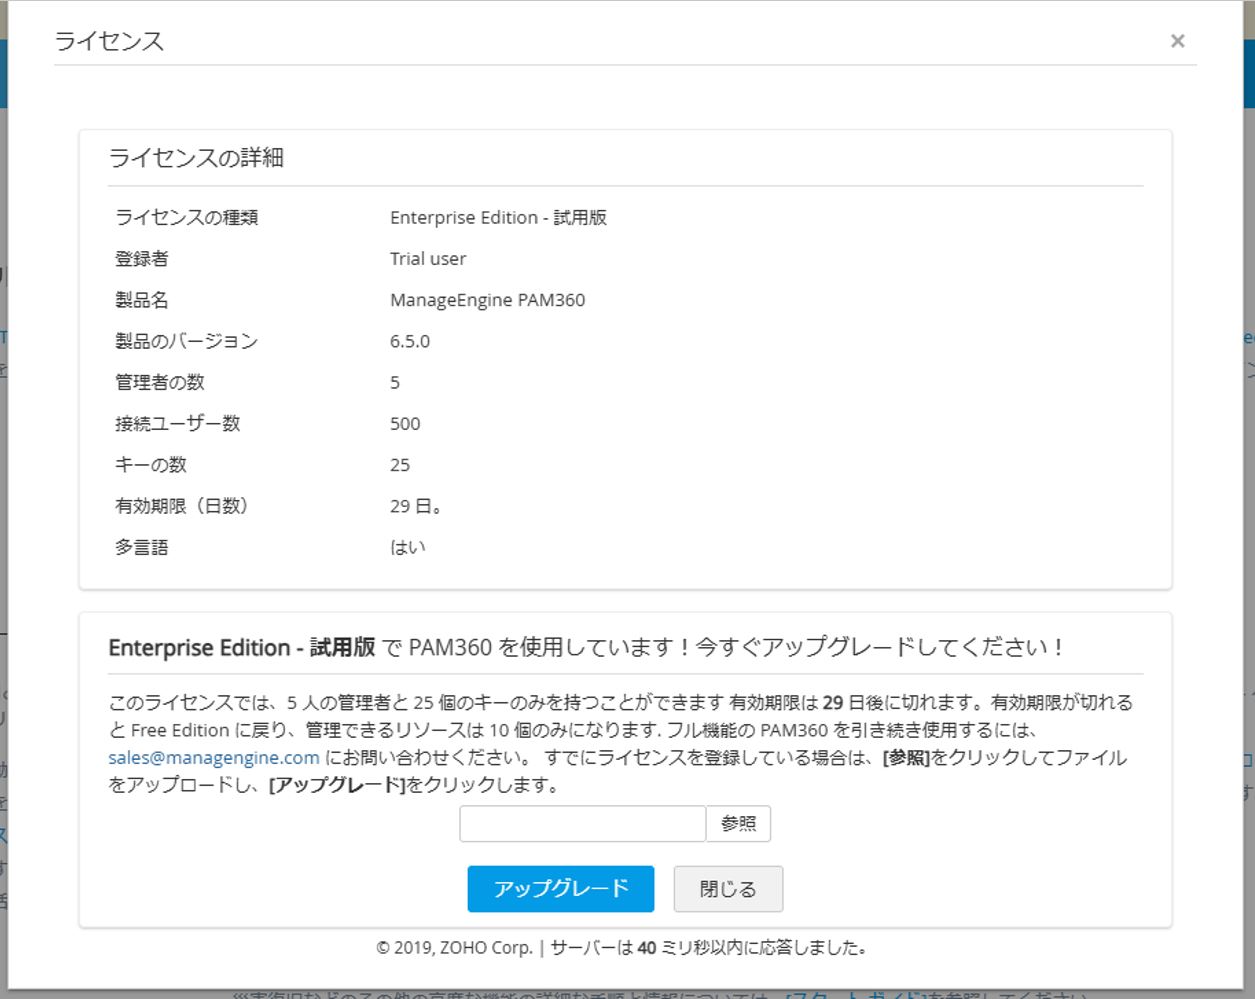Click the 多言語 label

[x=141, y=547]
